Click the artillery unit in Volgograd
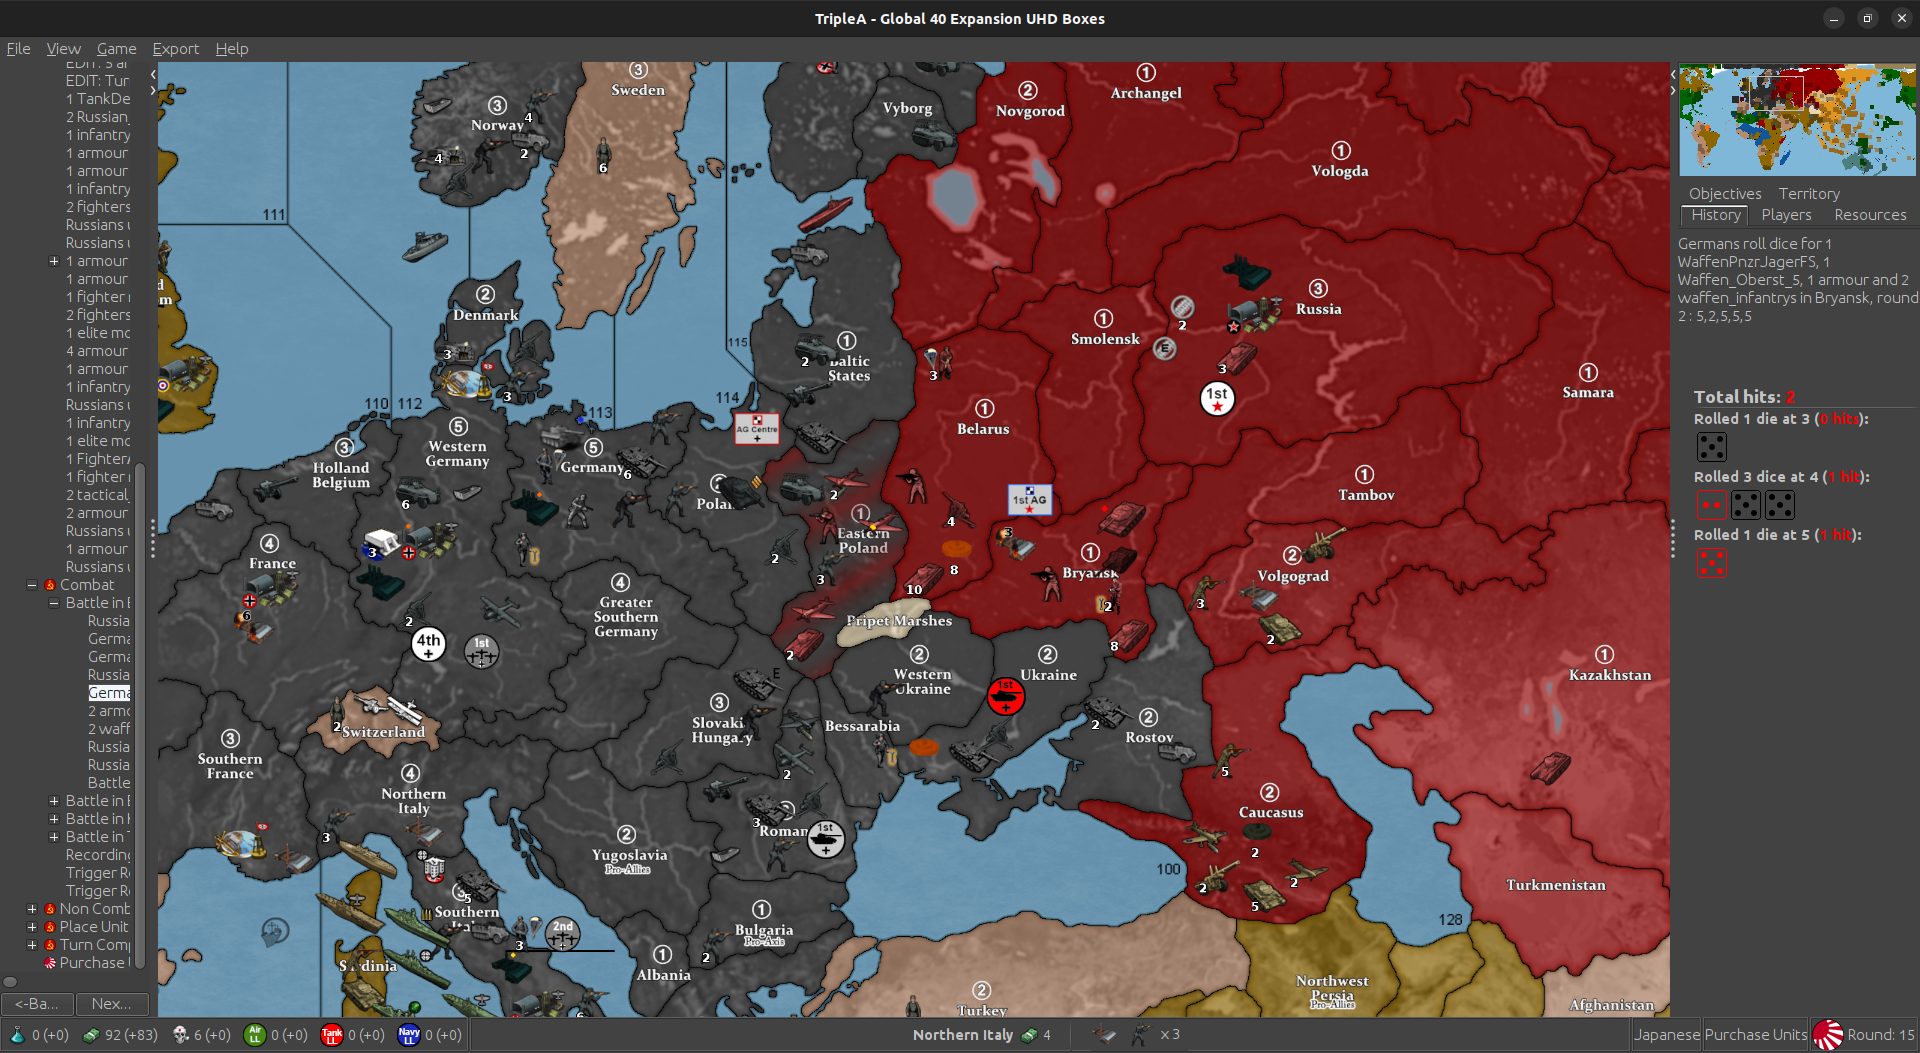The width and height of the screenshot is (1920, 1053). [1323, 545]
